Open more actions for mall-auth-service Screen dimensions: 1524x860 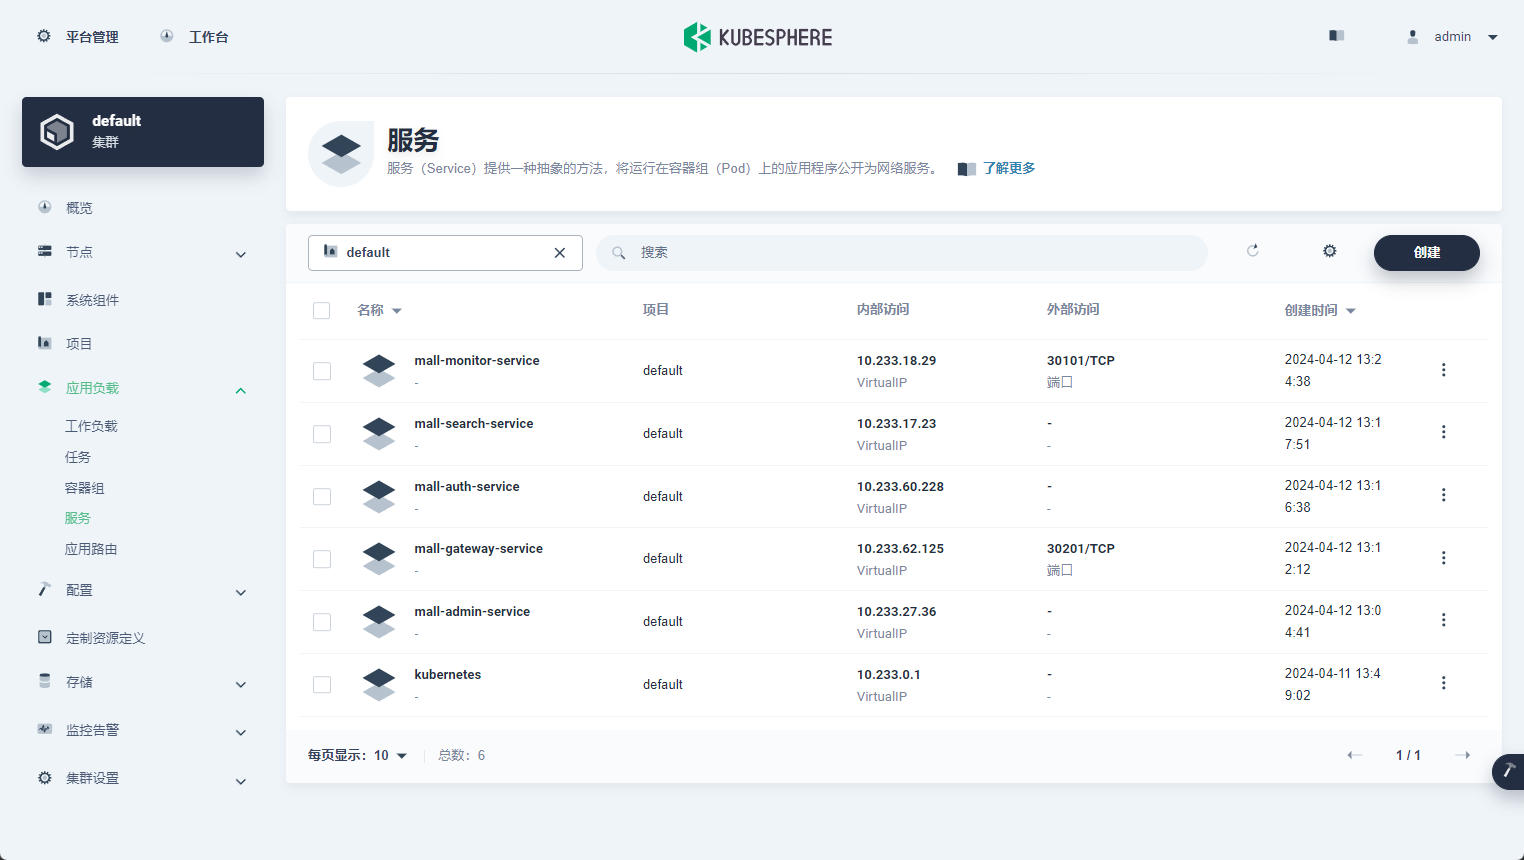pos(1443,495)
